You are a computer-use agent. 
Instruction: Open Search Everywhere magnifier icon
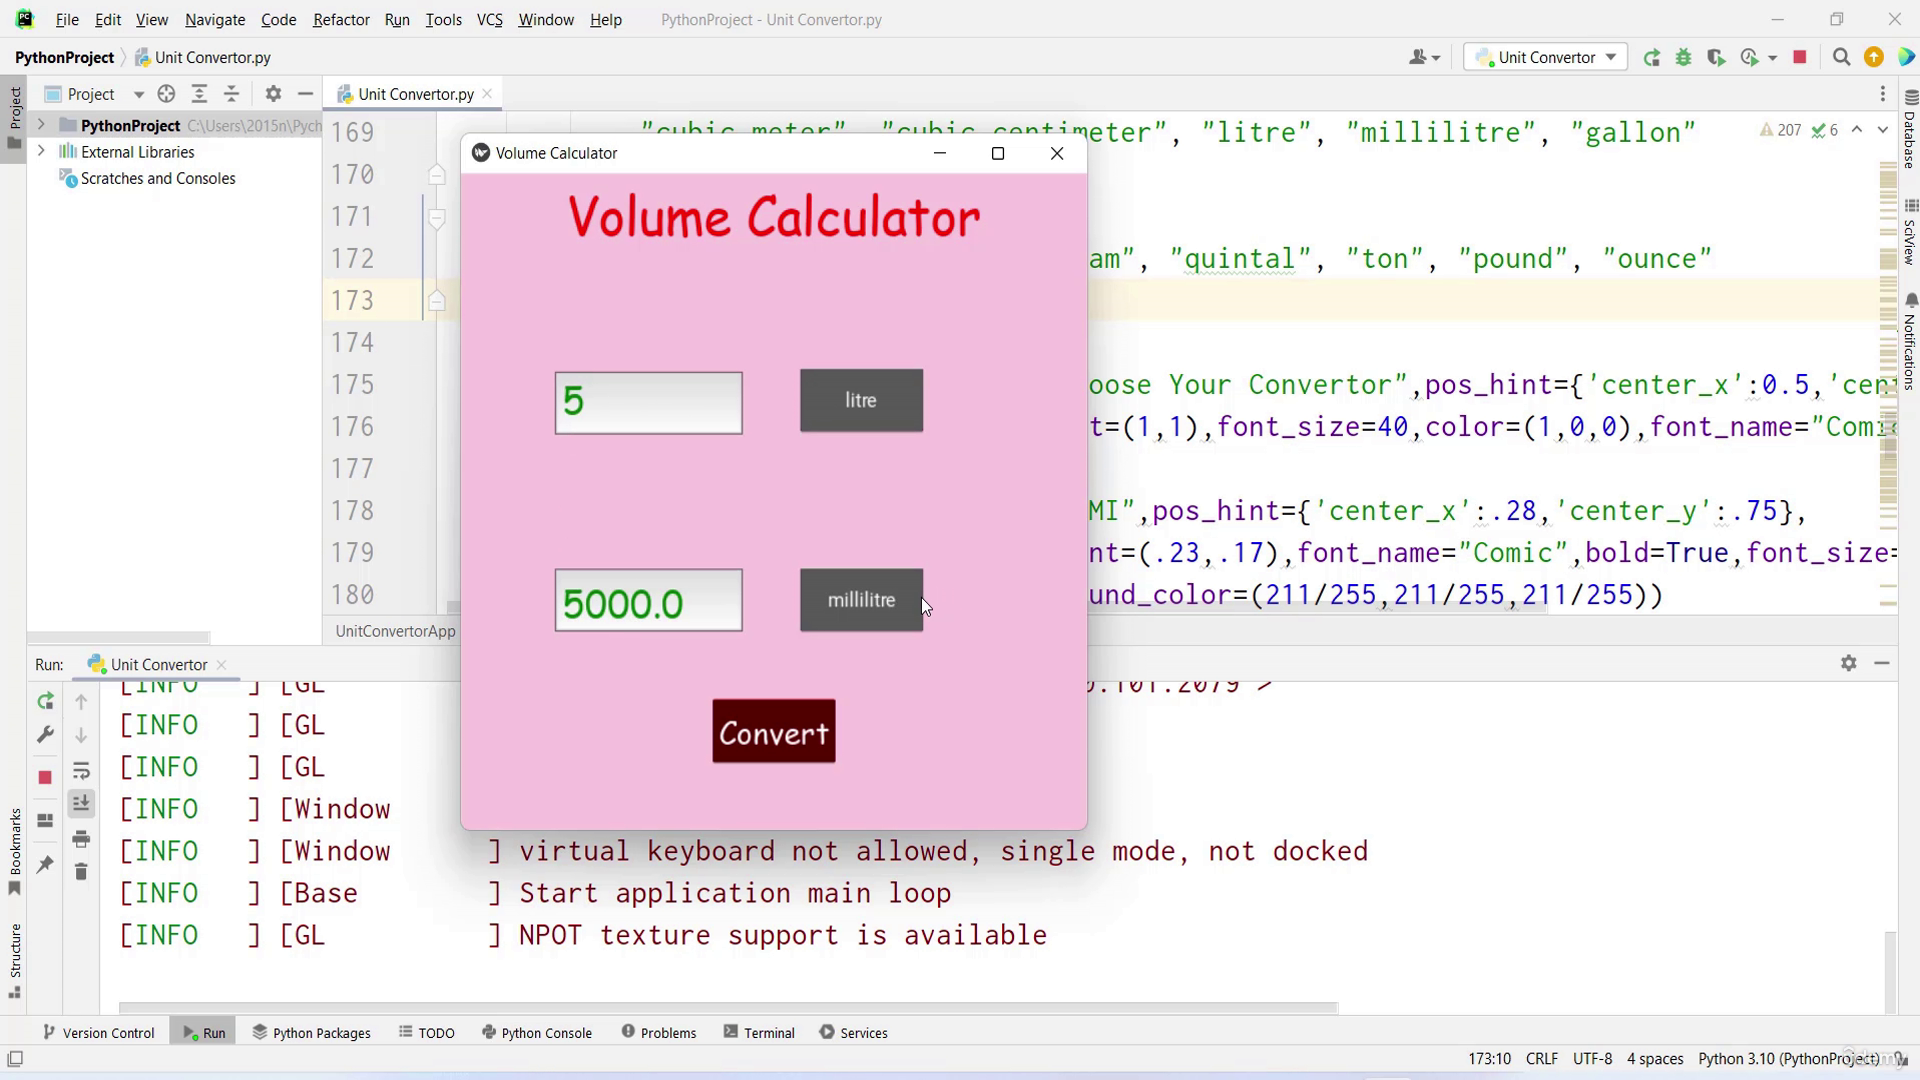point(1841,58)
